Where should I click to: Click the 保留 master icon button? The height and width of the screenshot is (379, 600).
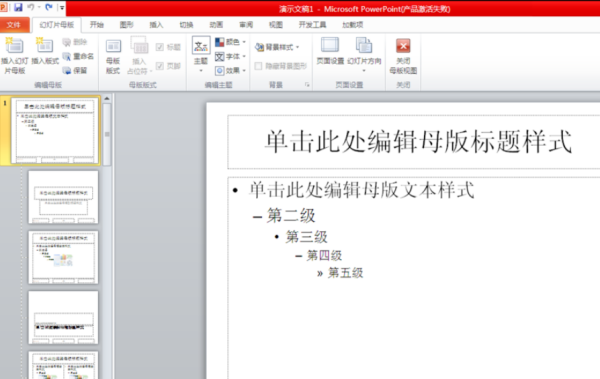tap(67, 70)
